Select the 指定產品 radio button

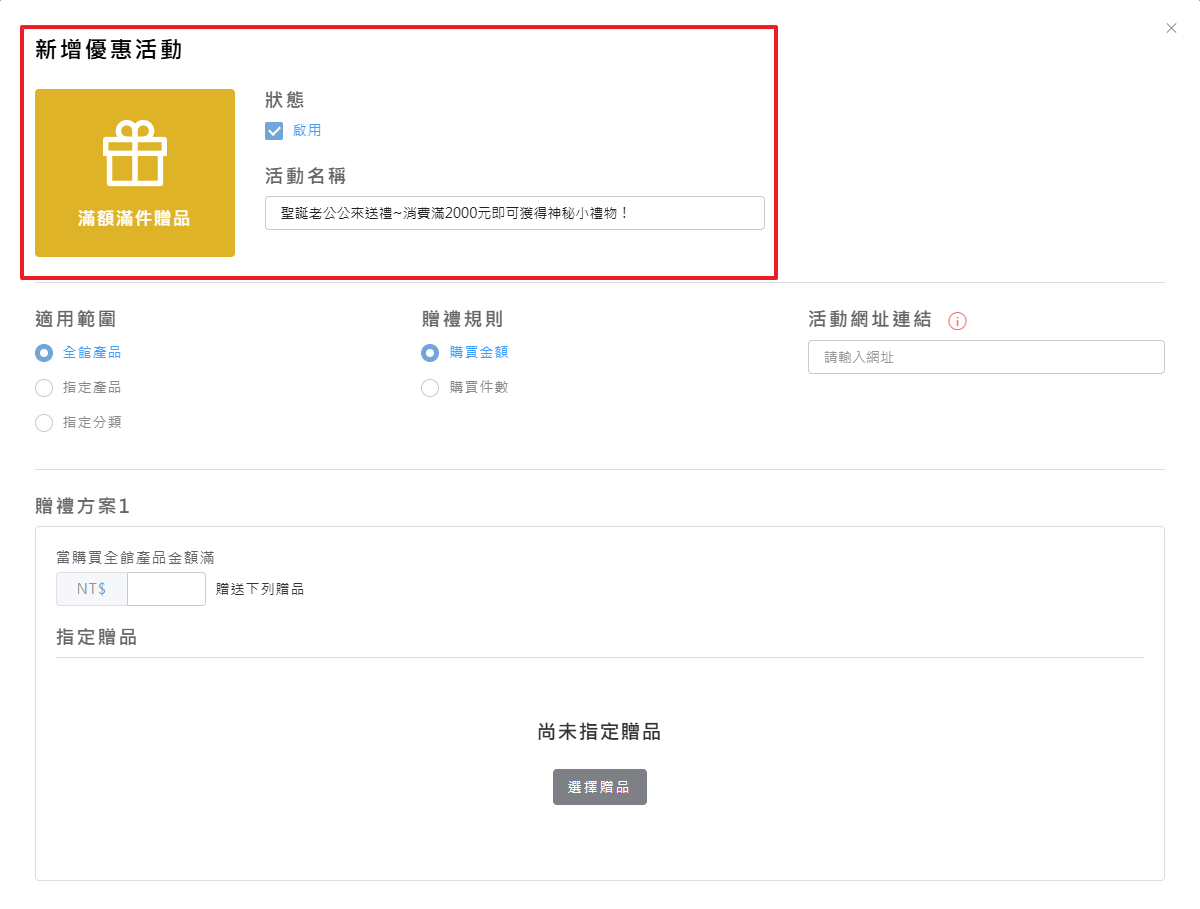44,388
